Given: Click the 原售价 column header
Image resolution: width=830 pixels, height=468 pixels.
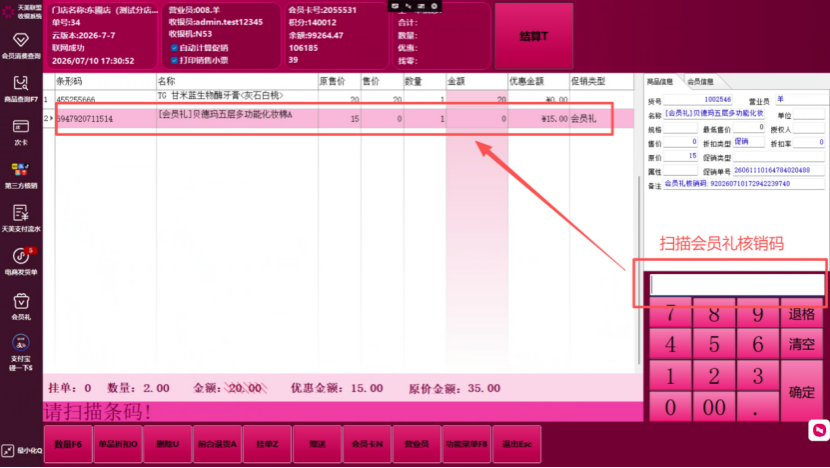Looking at the screenshot, I should 339,82.
